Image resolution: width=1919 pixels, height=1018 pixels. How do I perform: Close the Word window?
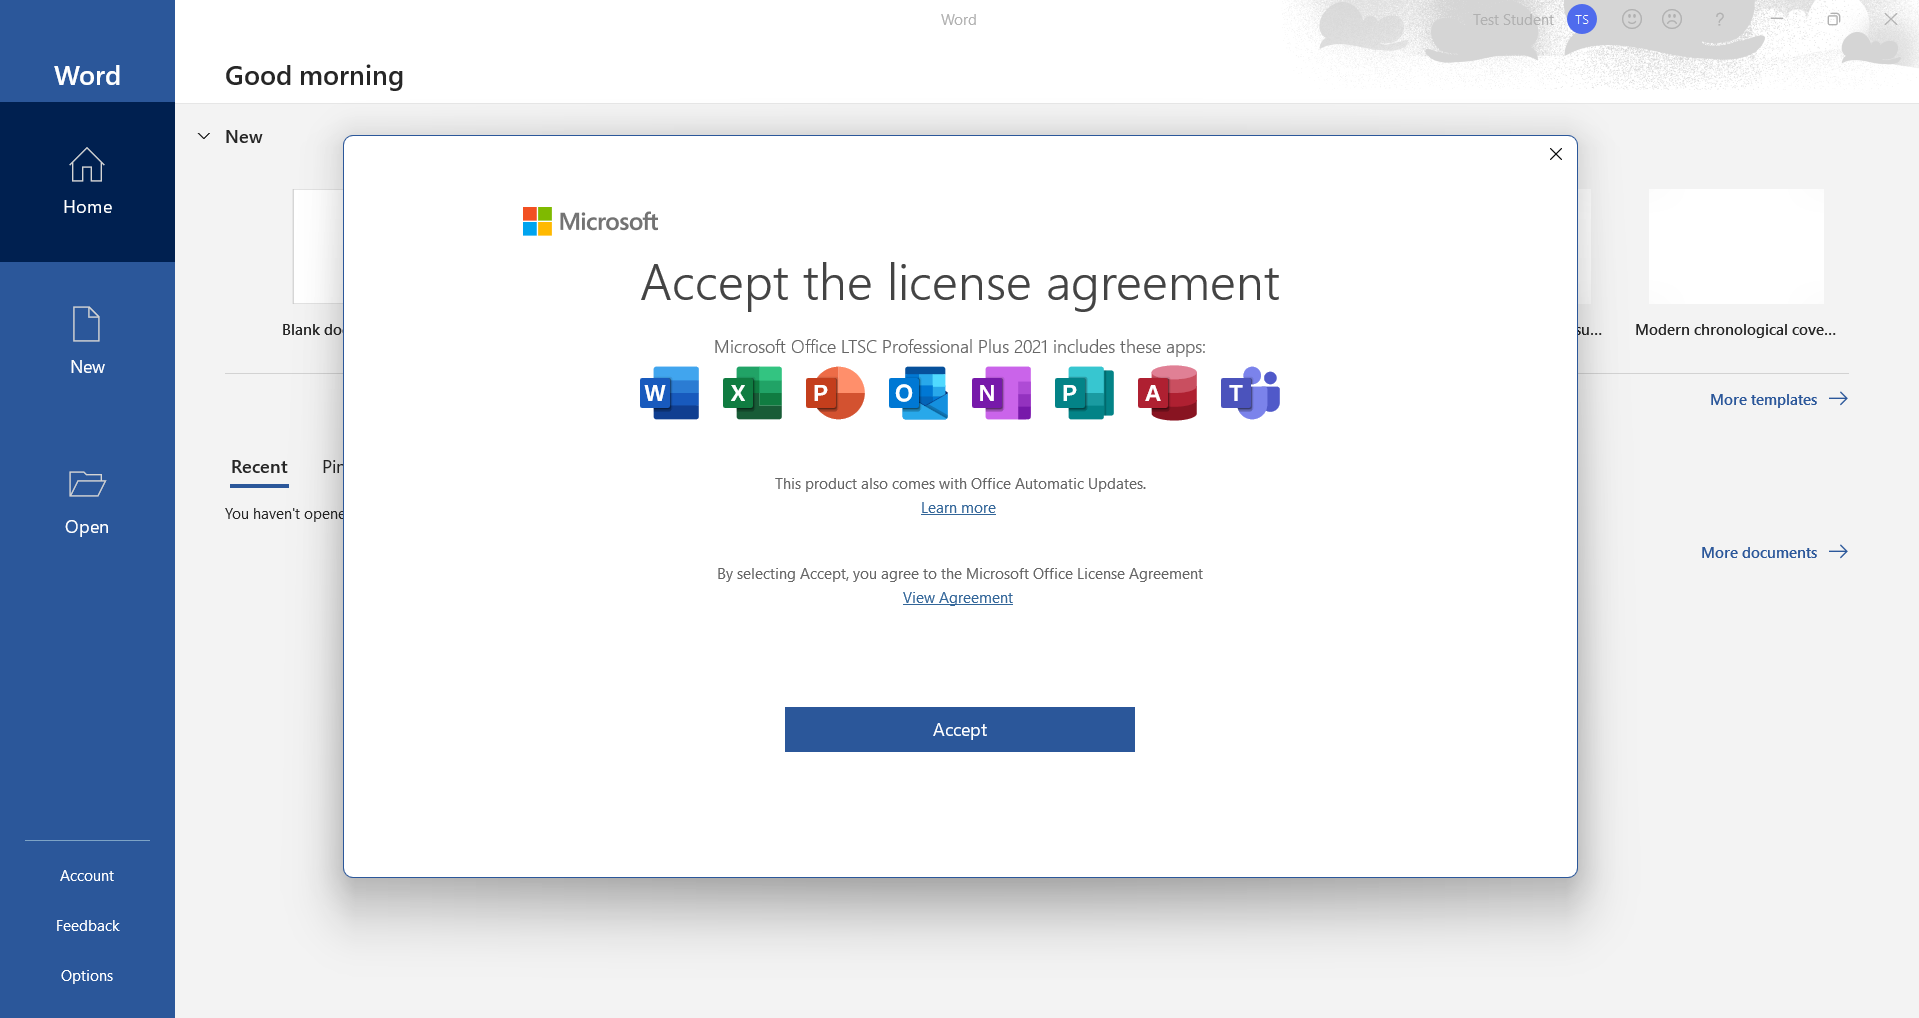[1890, 19]
